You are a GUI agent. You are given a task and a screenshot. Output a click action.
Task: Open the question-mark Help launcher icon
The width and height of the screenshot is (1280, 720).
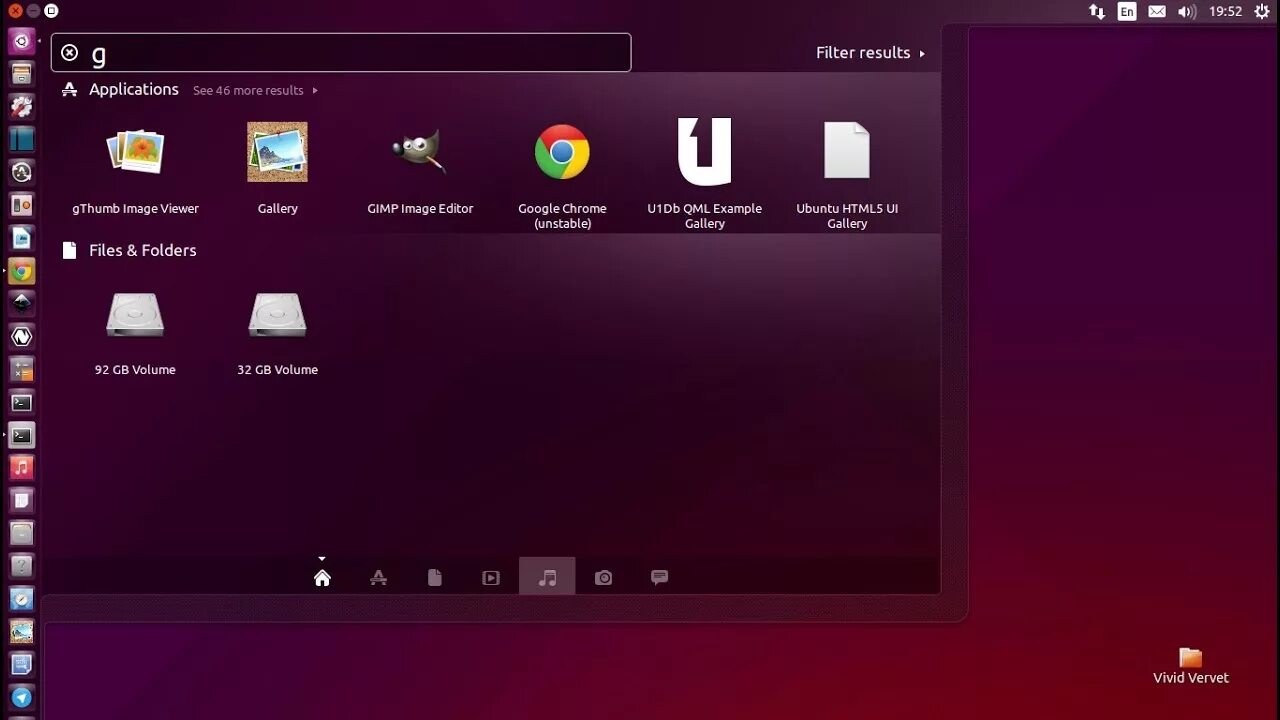coord(21,566)
